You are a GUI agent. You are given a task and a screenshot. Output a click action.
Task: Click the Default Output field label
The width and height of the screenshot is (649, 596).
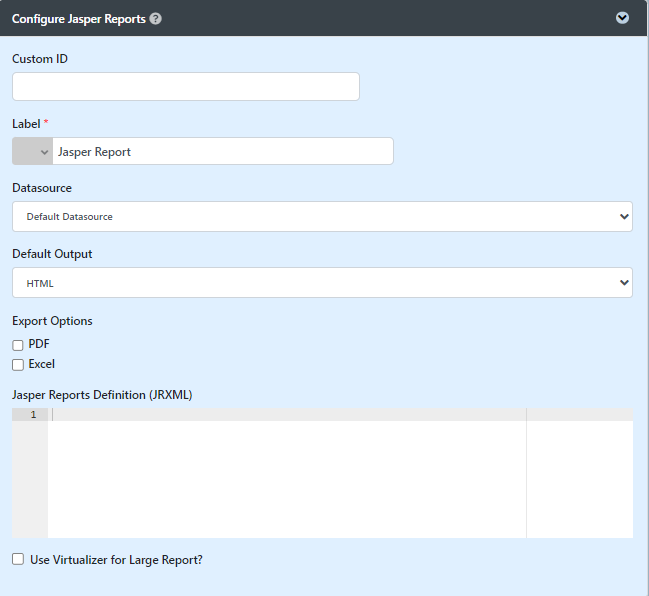pyautogui.click(x=52, y=254)
